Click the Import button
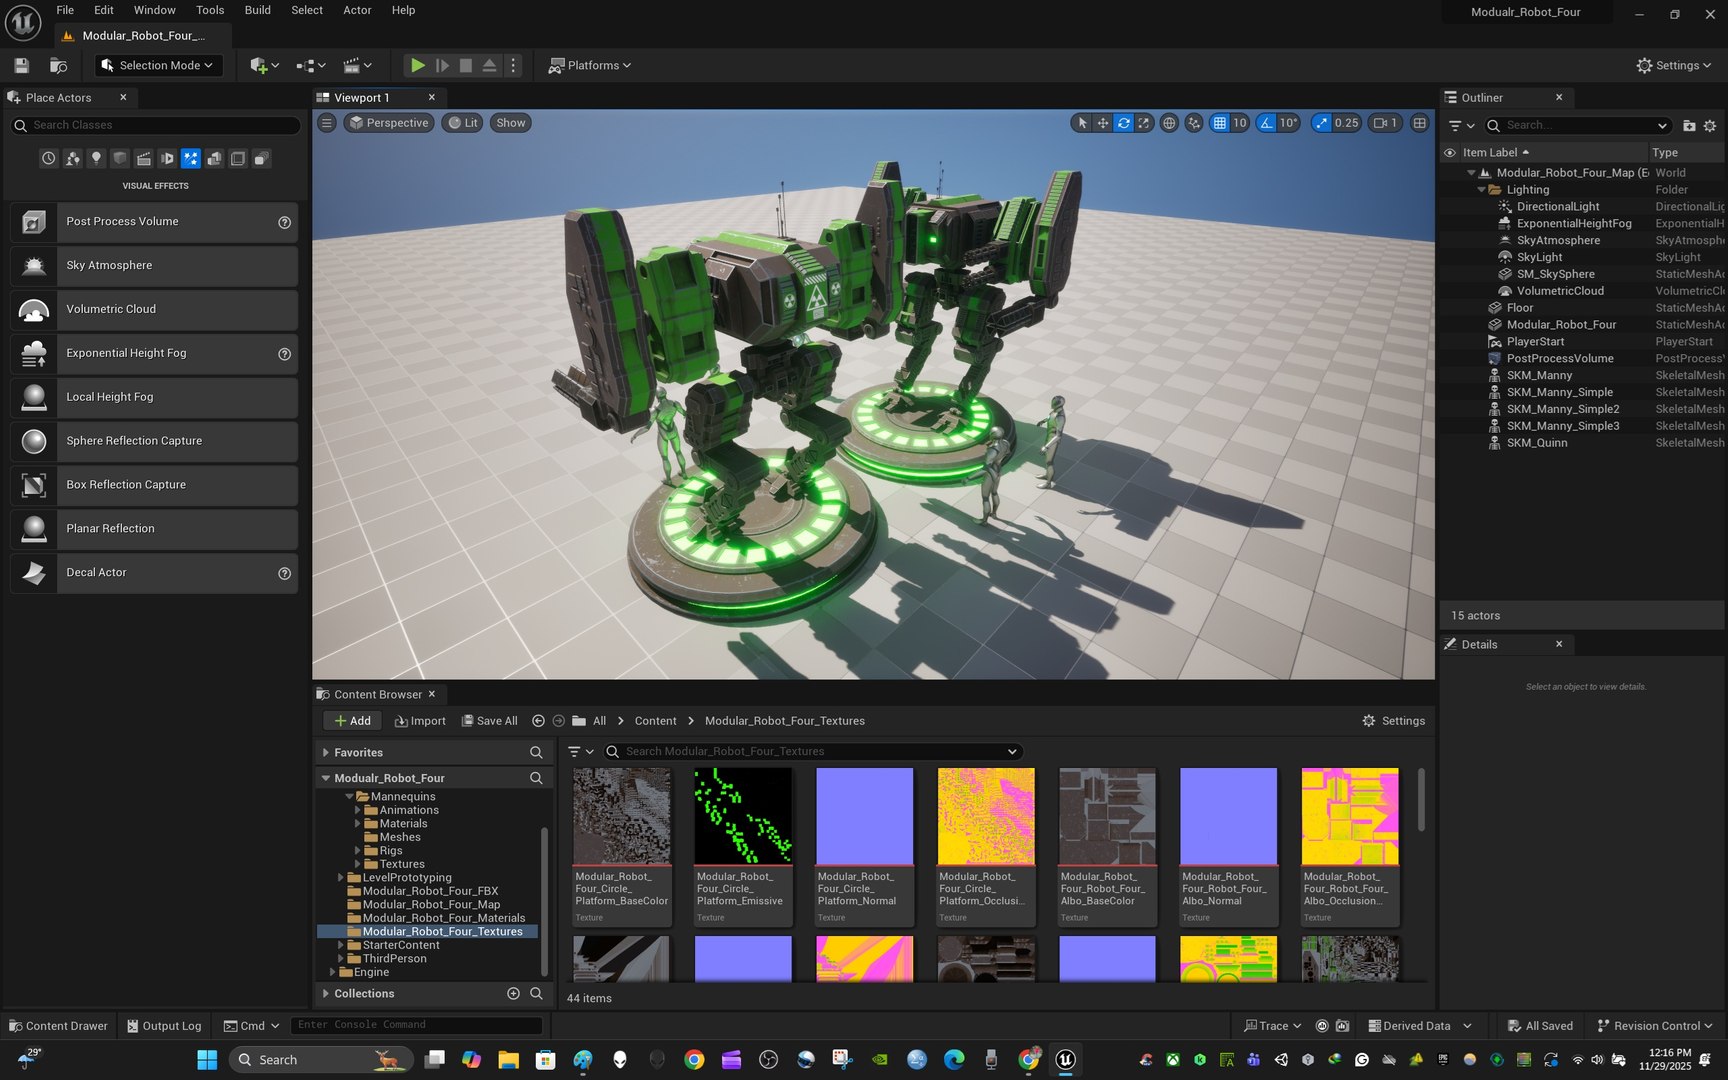Viewport: 1728px width, 1080px height. pyautogui.click(x=420, y=721)
